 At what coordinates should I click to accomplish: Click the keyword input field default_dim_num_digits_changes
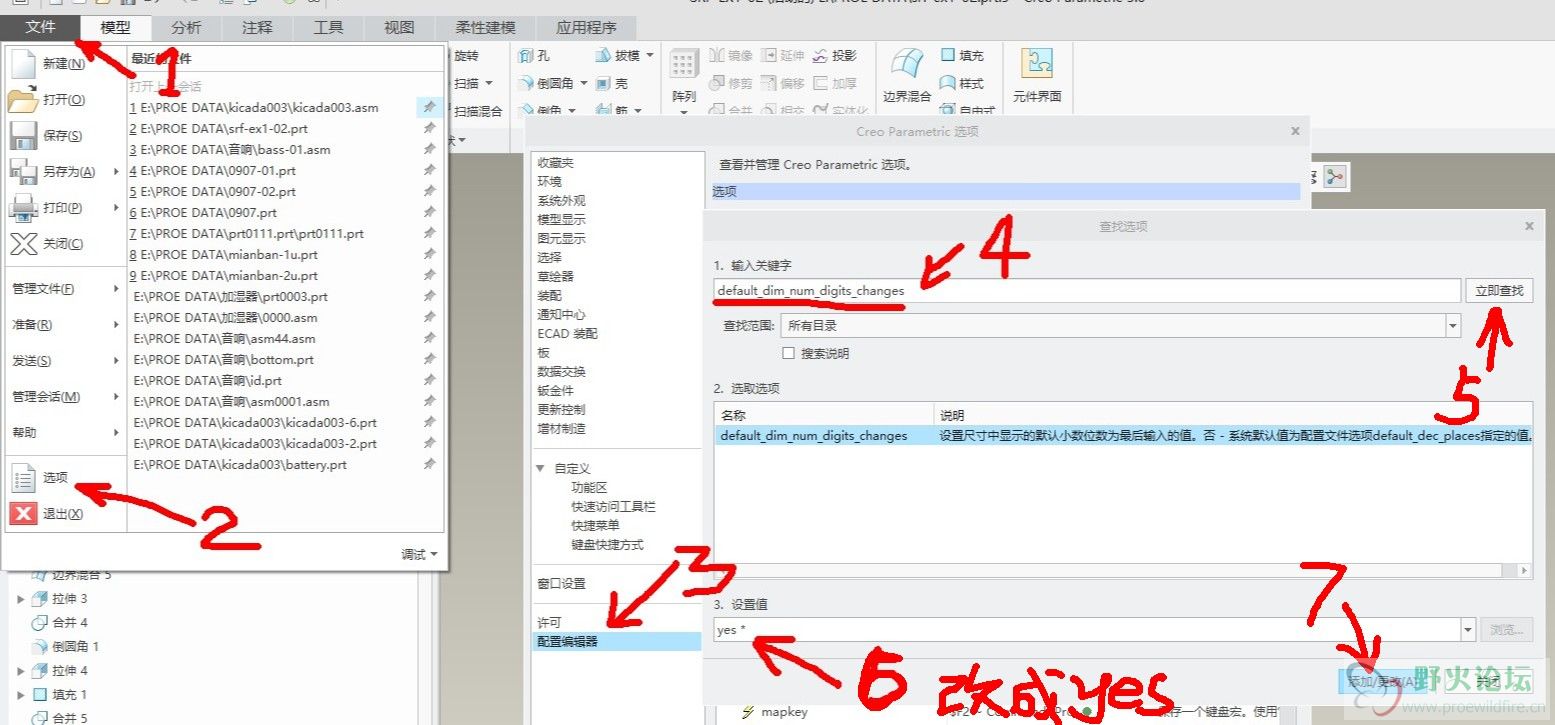pos(1087,291)
